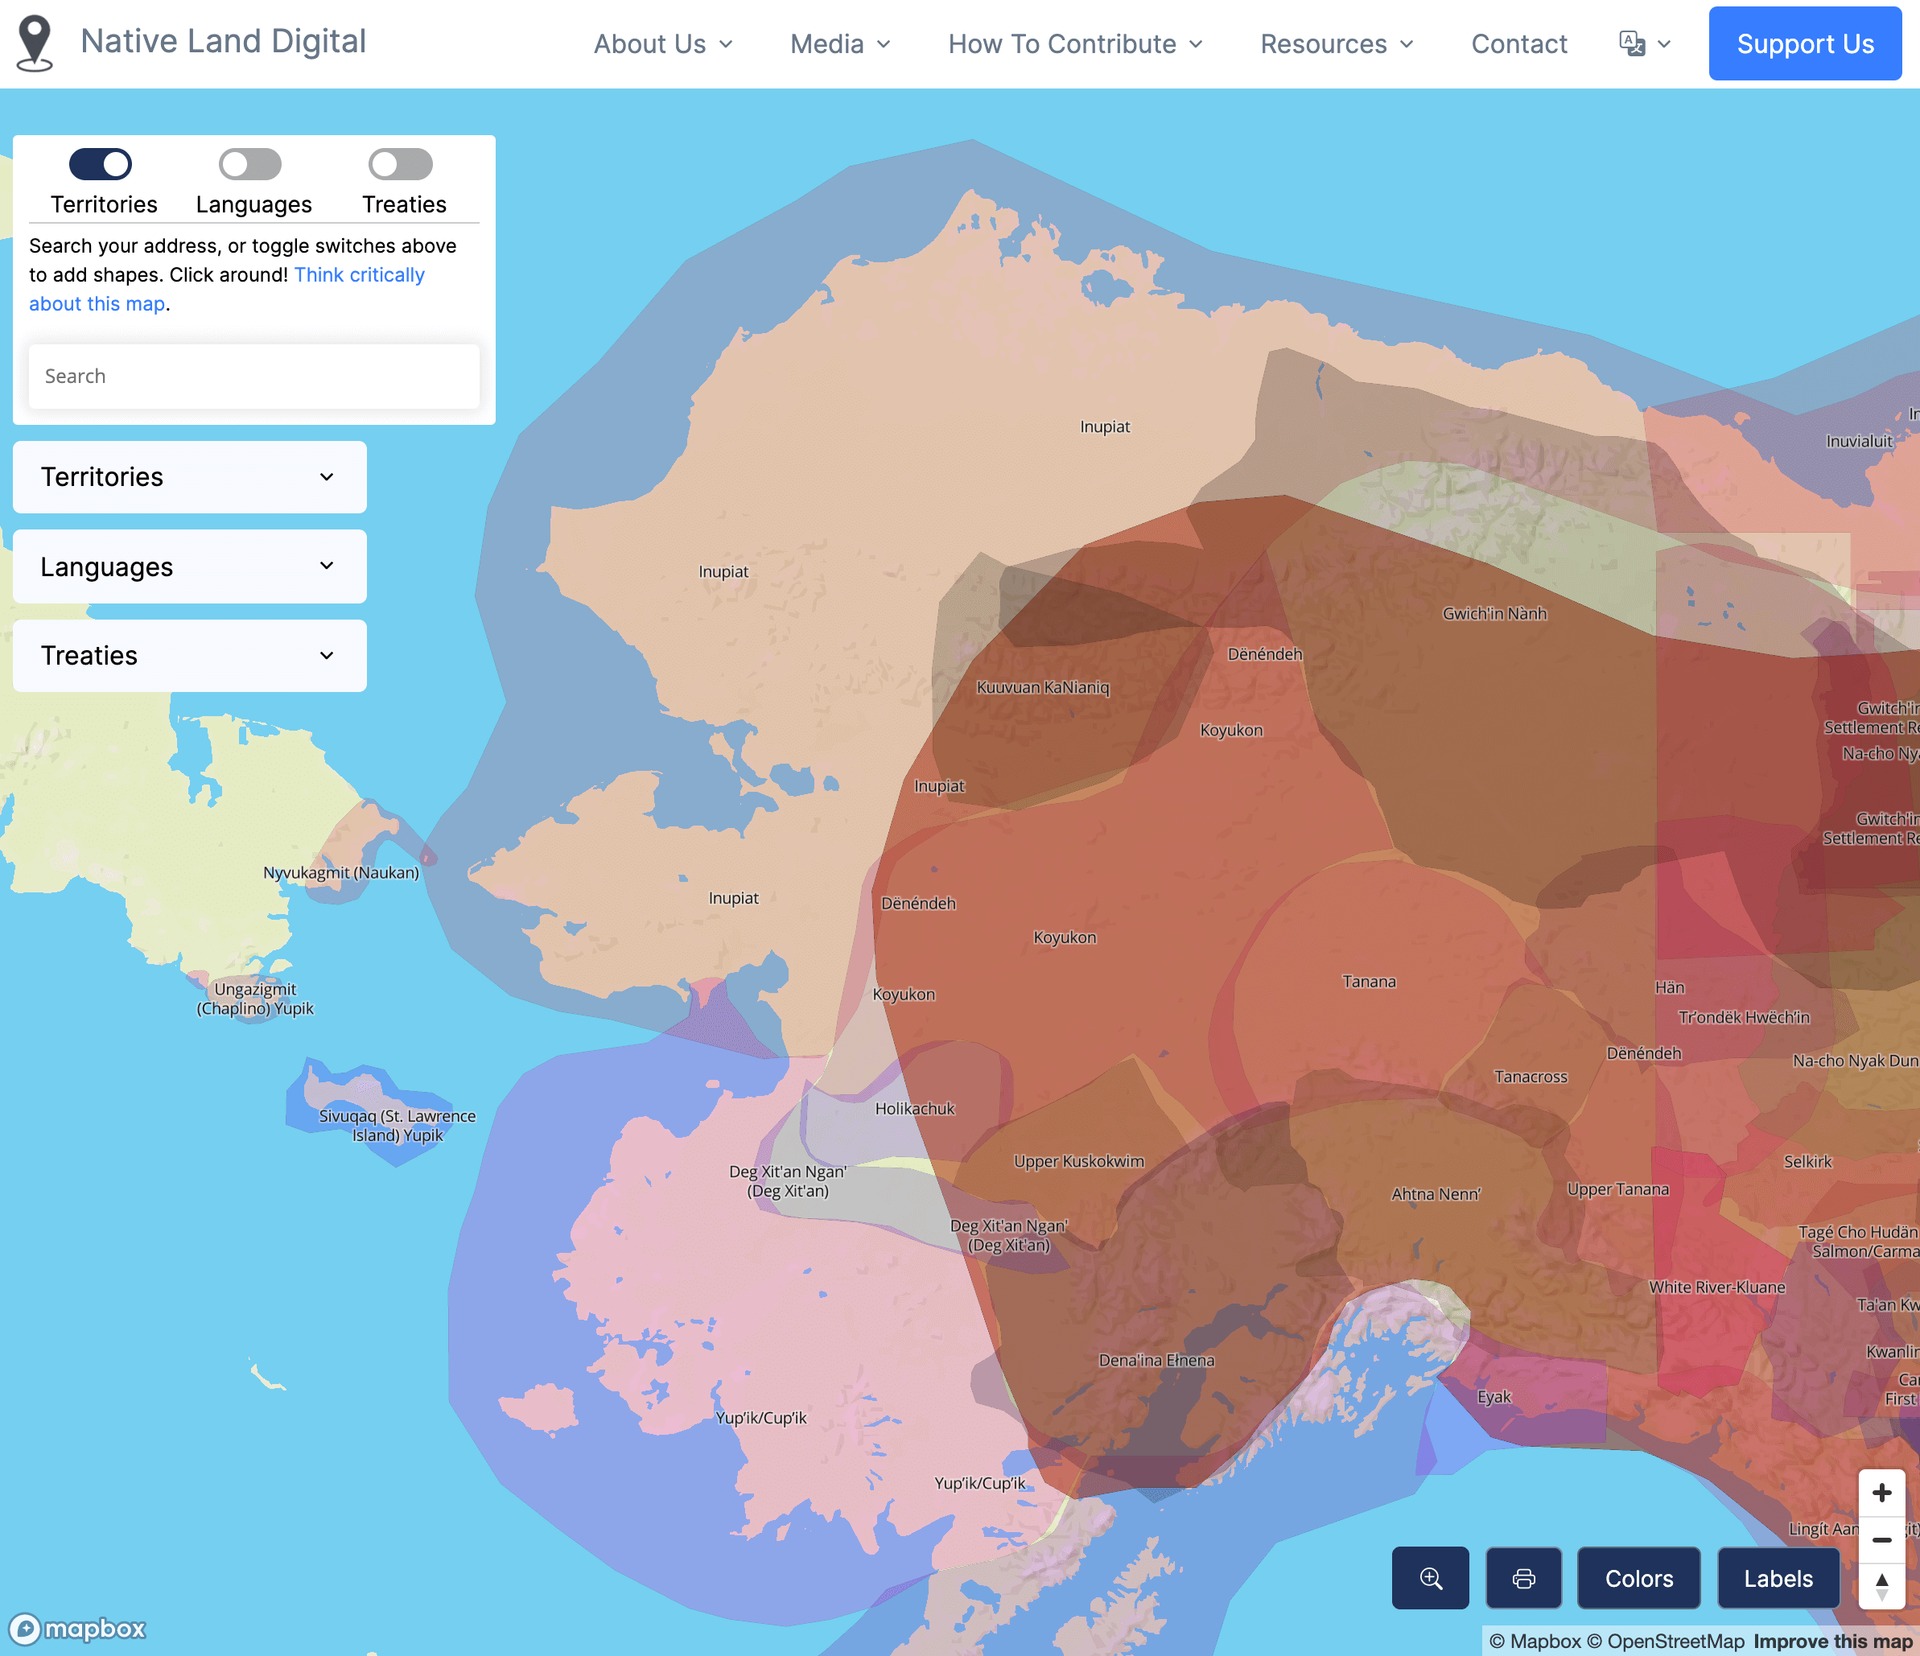Zoom out with the minus map control
The image size is (1920, 1656).
click(x=1881, y=1539)
